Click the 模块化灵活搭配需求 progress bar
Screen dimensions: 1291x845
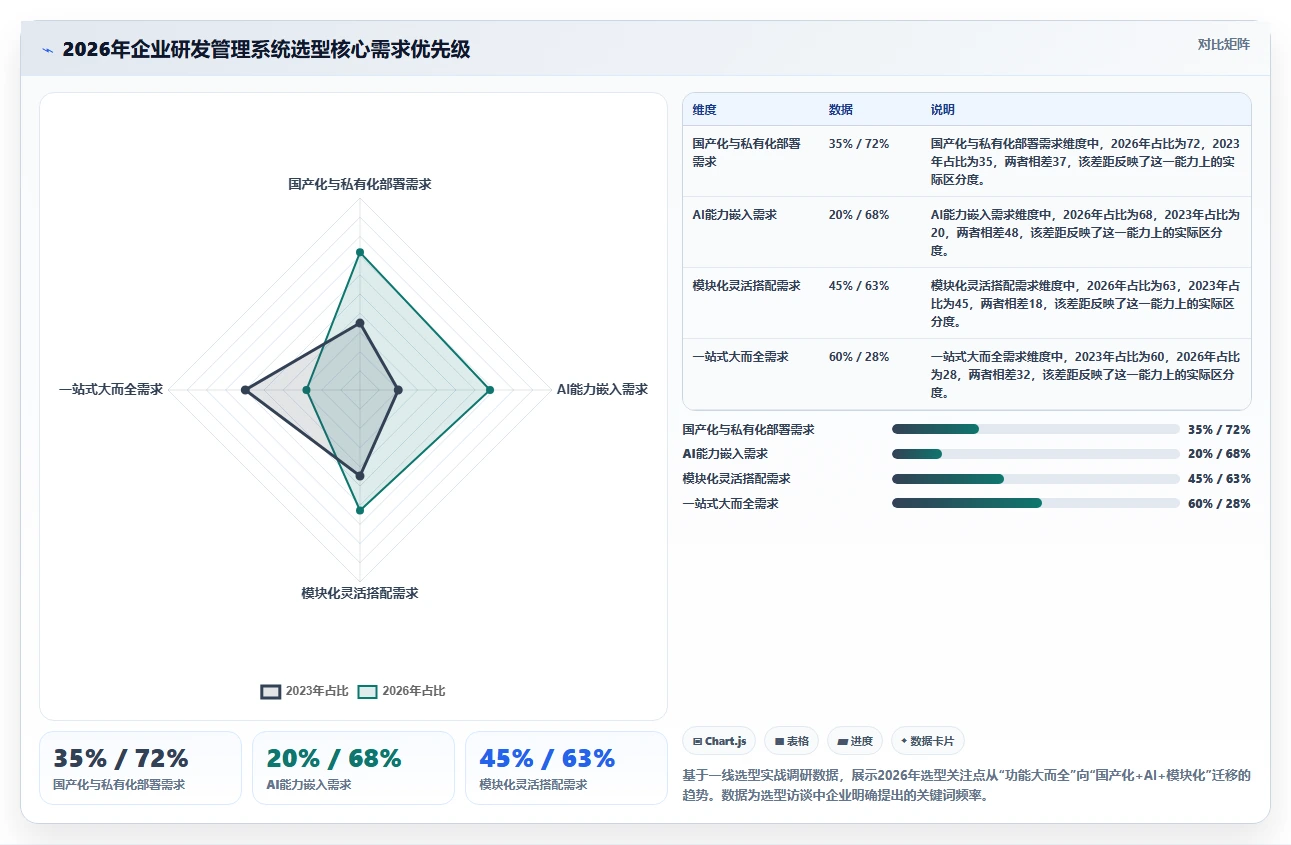1036,479
